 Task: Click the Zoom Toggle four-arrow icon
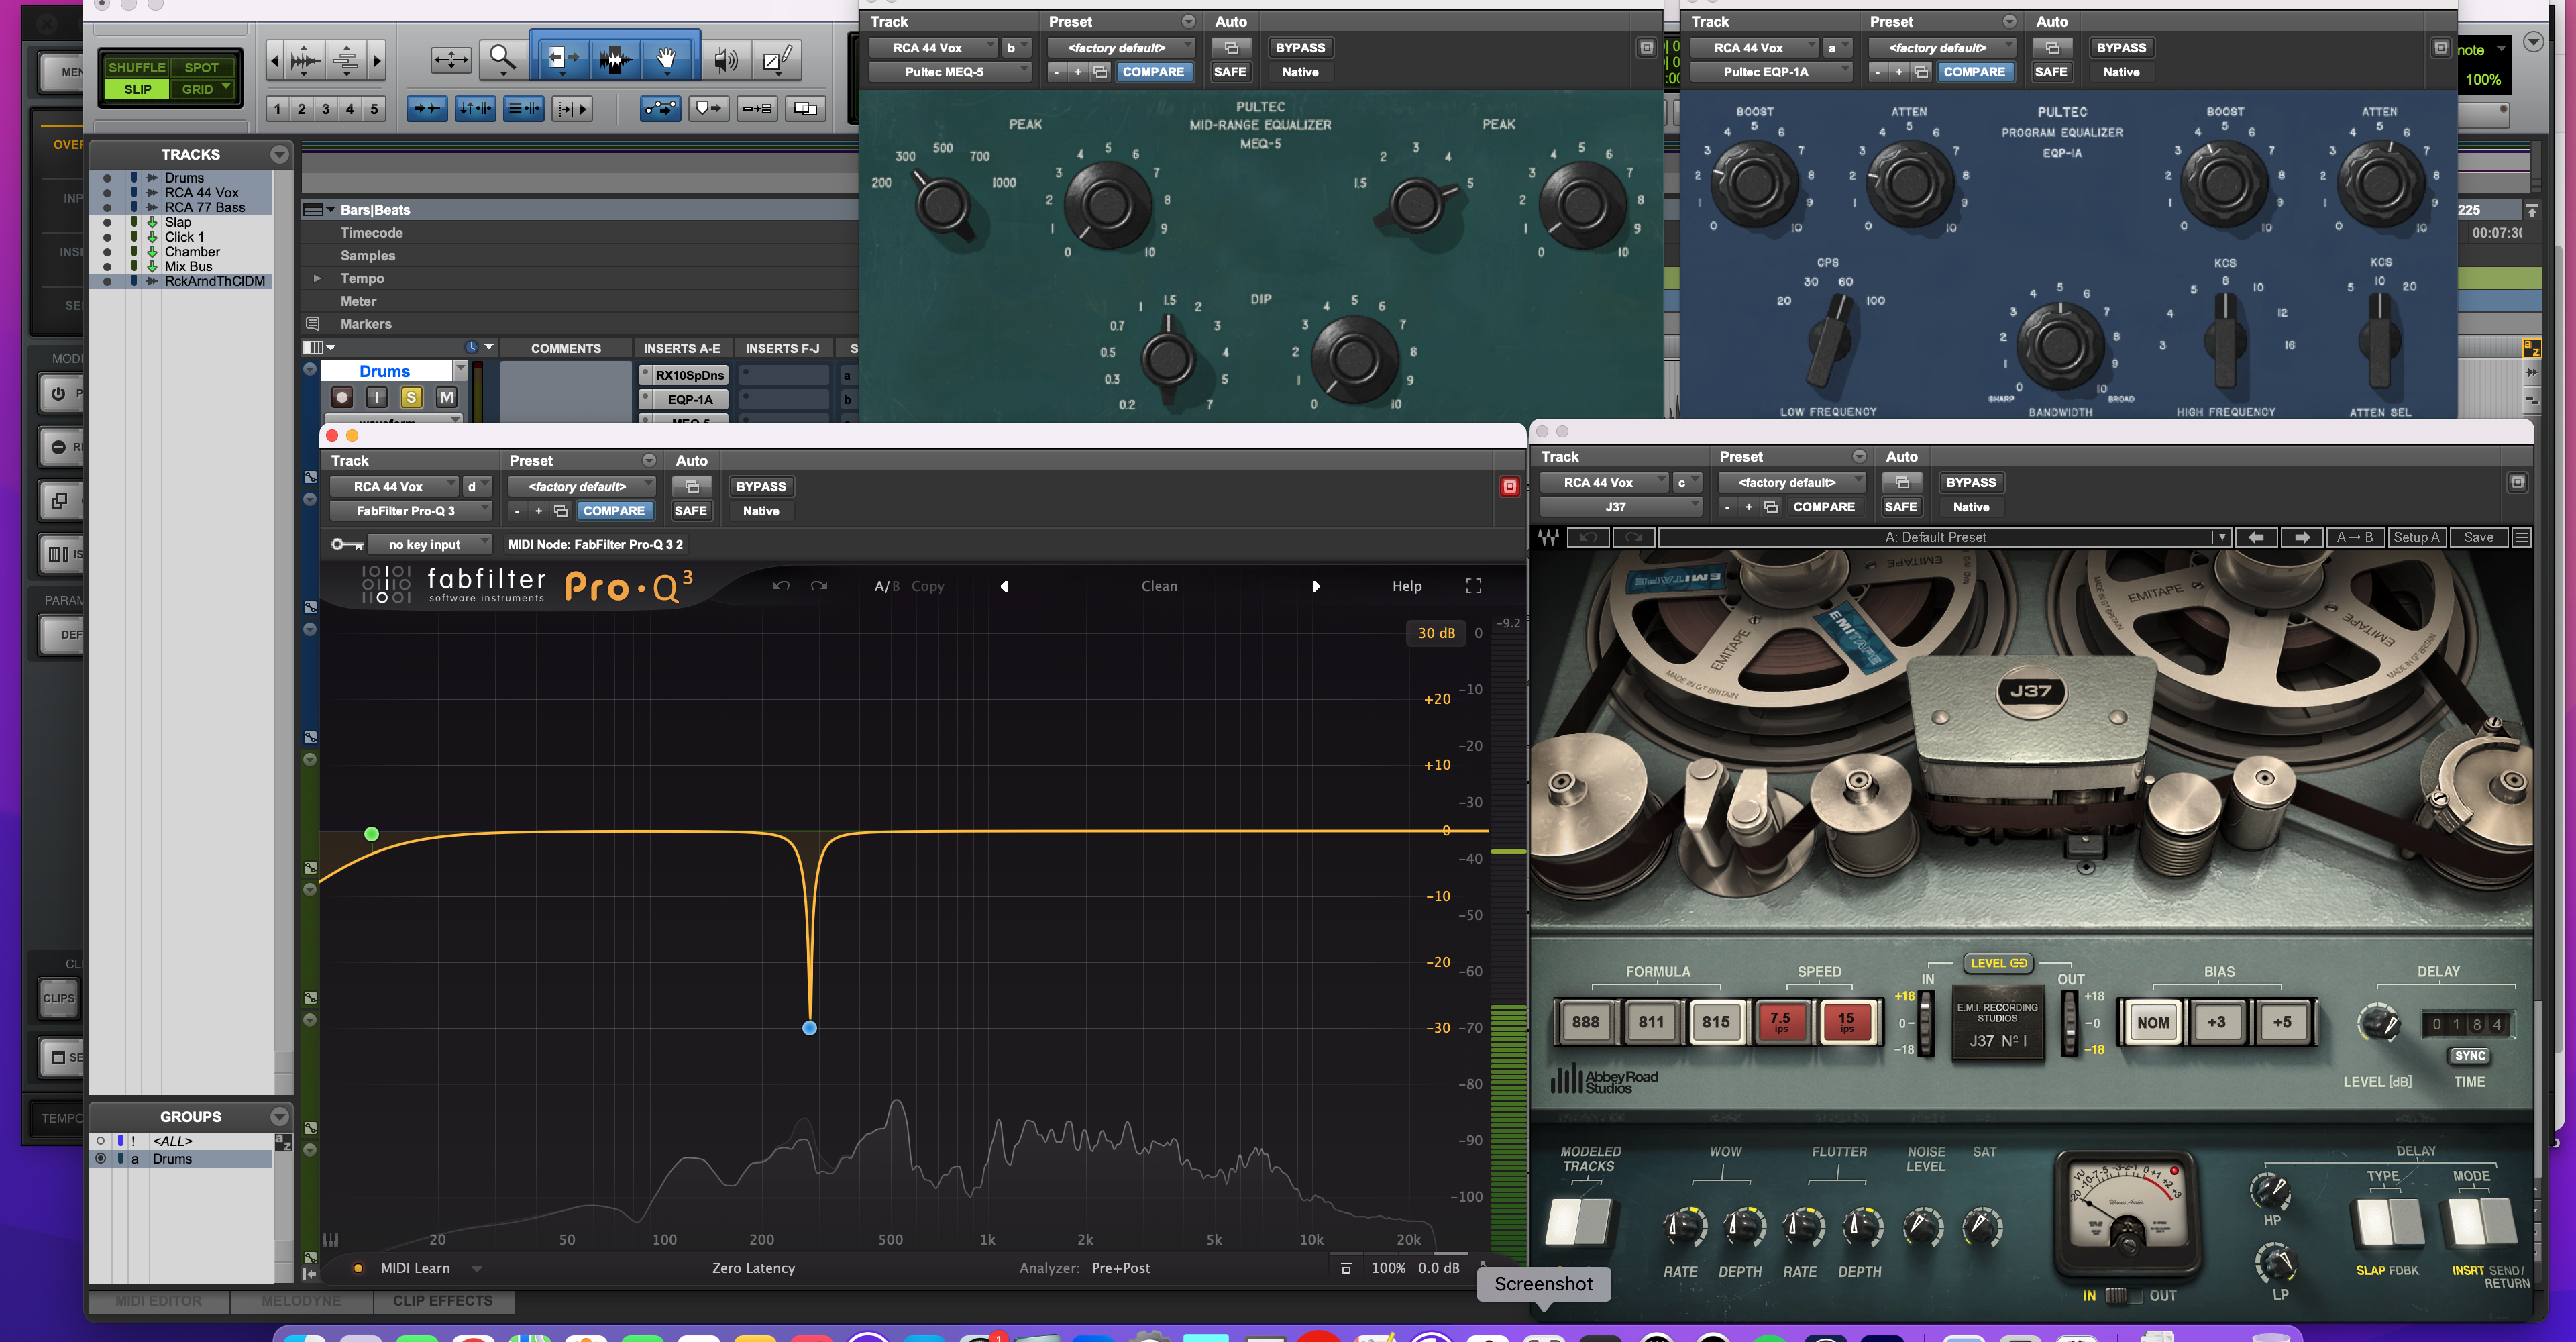tap(451, 60)
